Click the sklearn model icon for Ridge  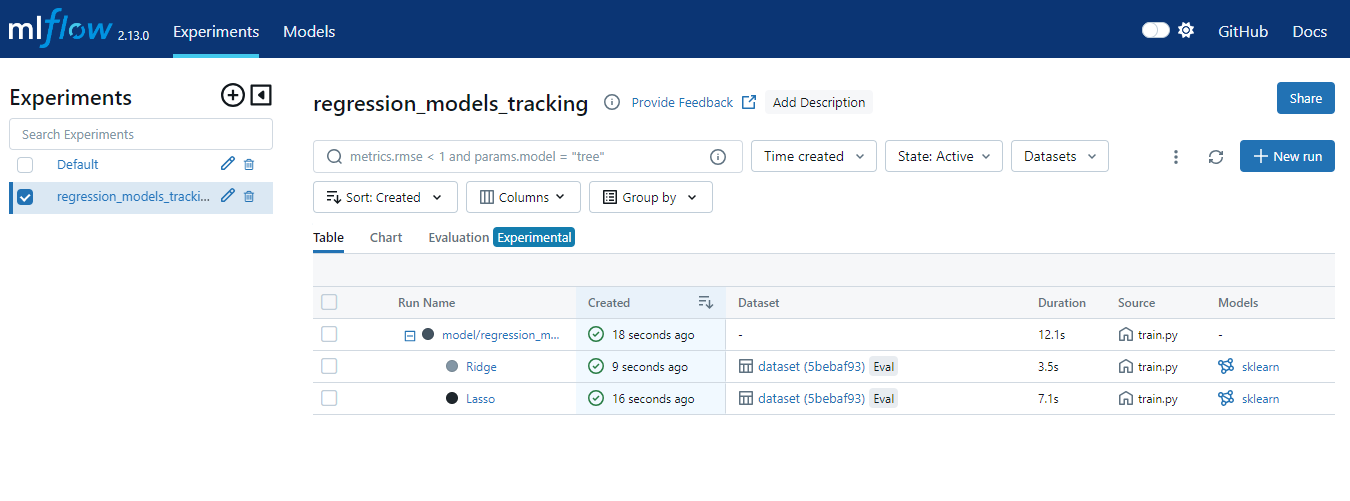tap(1226, 366)
